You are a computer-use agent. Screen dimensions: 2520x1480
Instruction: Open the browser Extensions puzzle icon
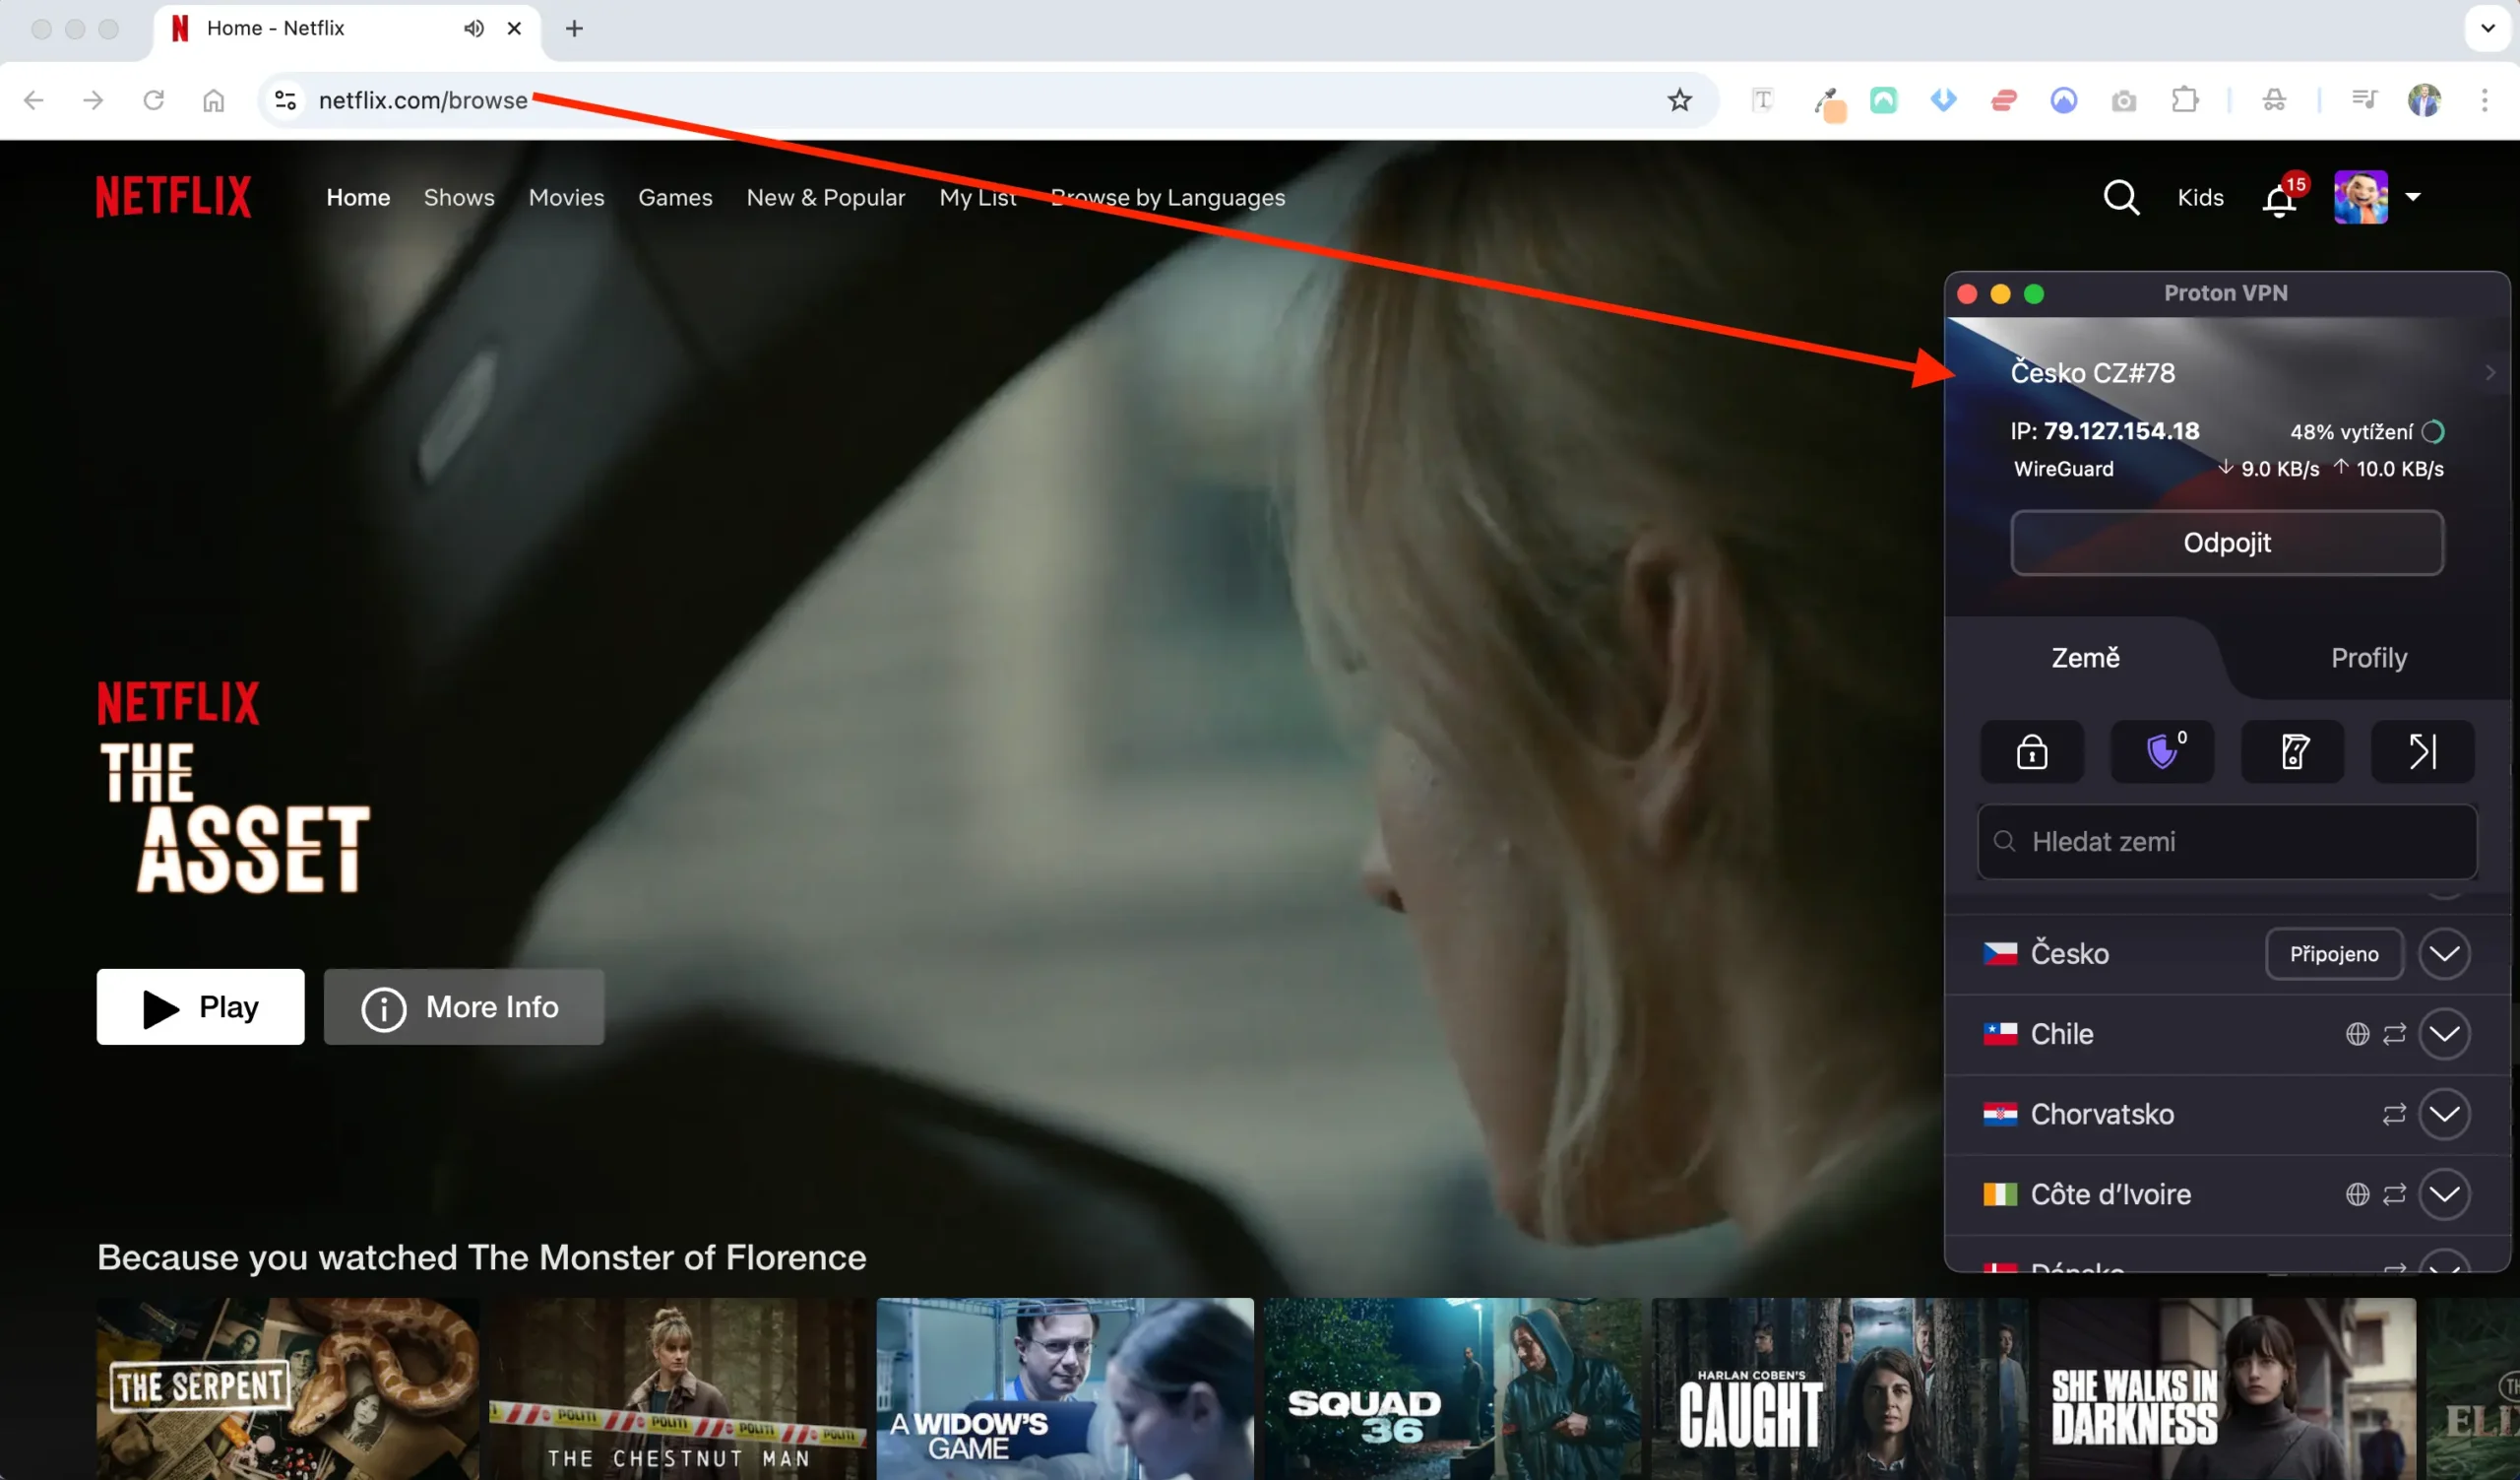[x=2186, y=100]
